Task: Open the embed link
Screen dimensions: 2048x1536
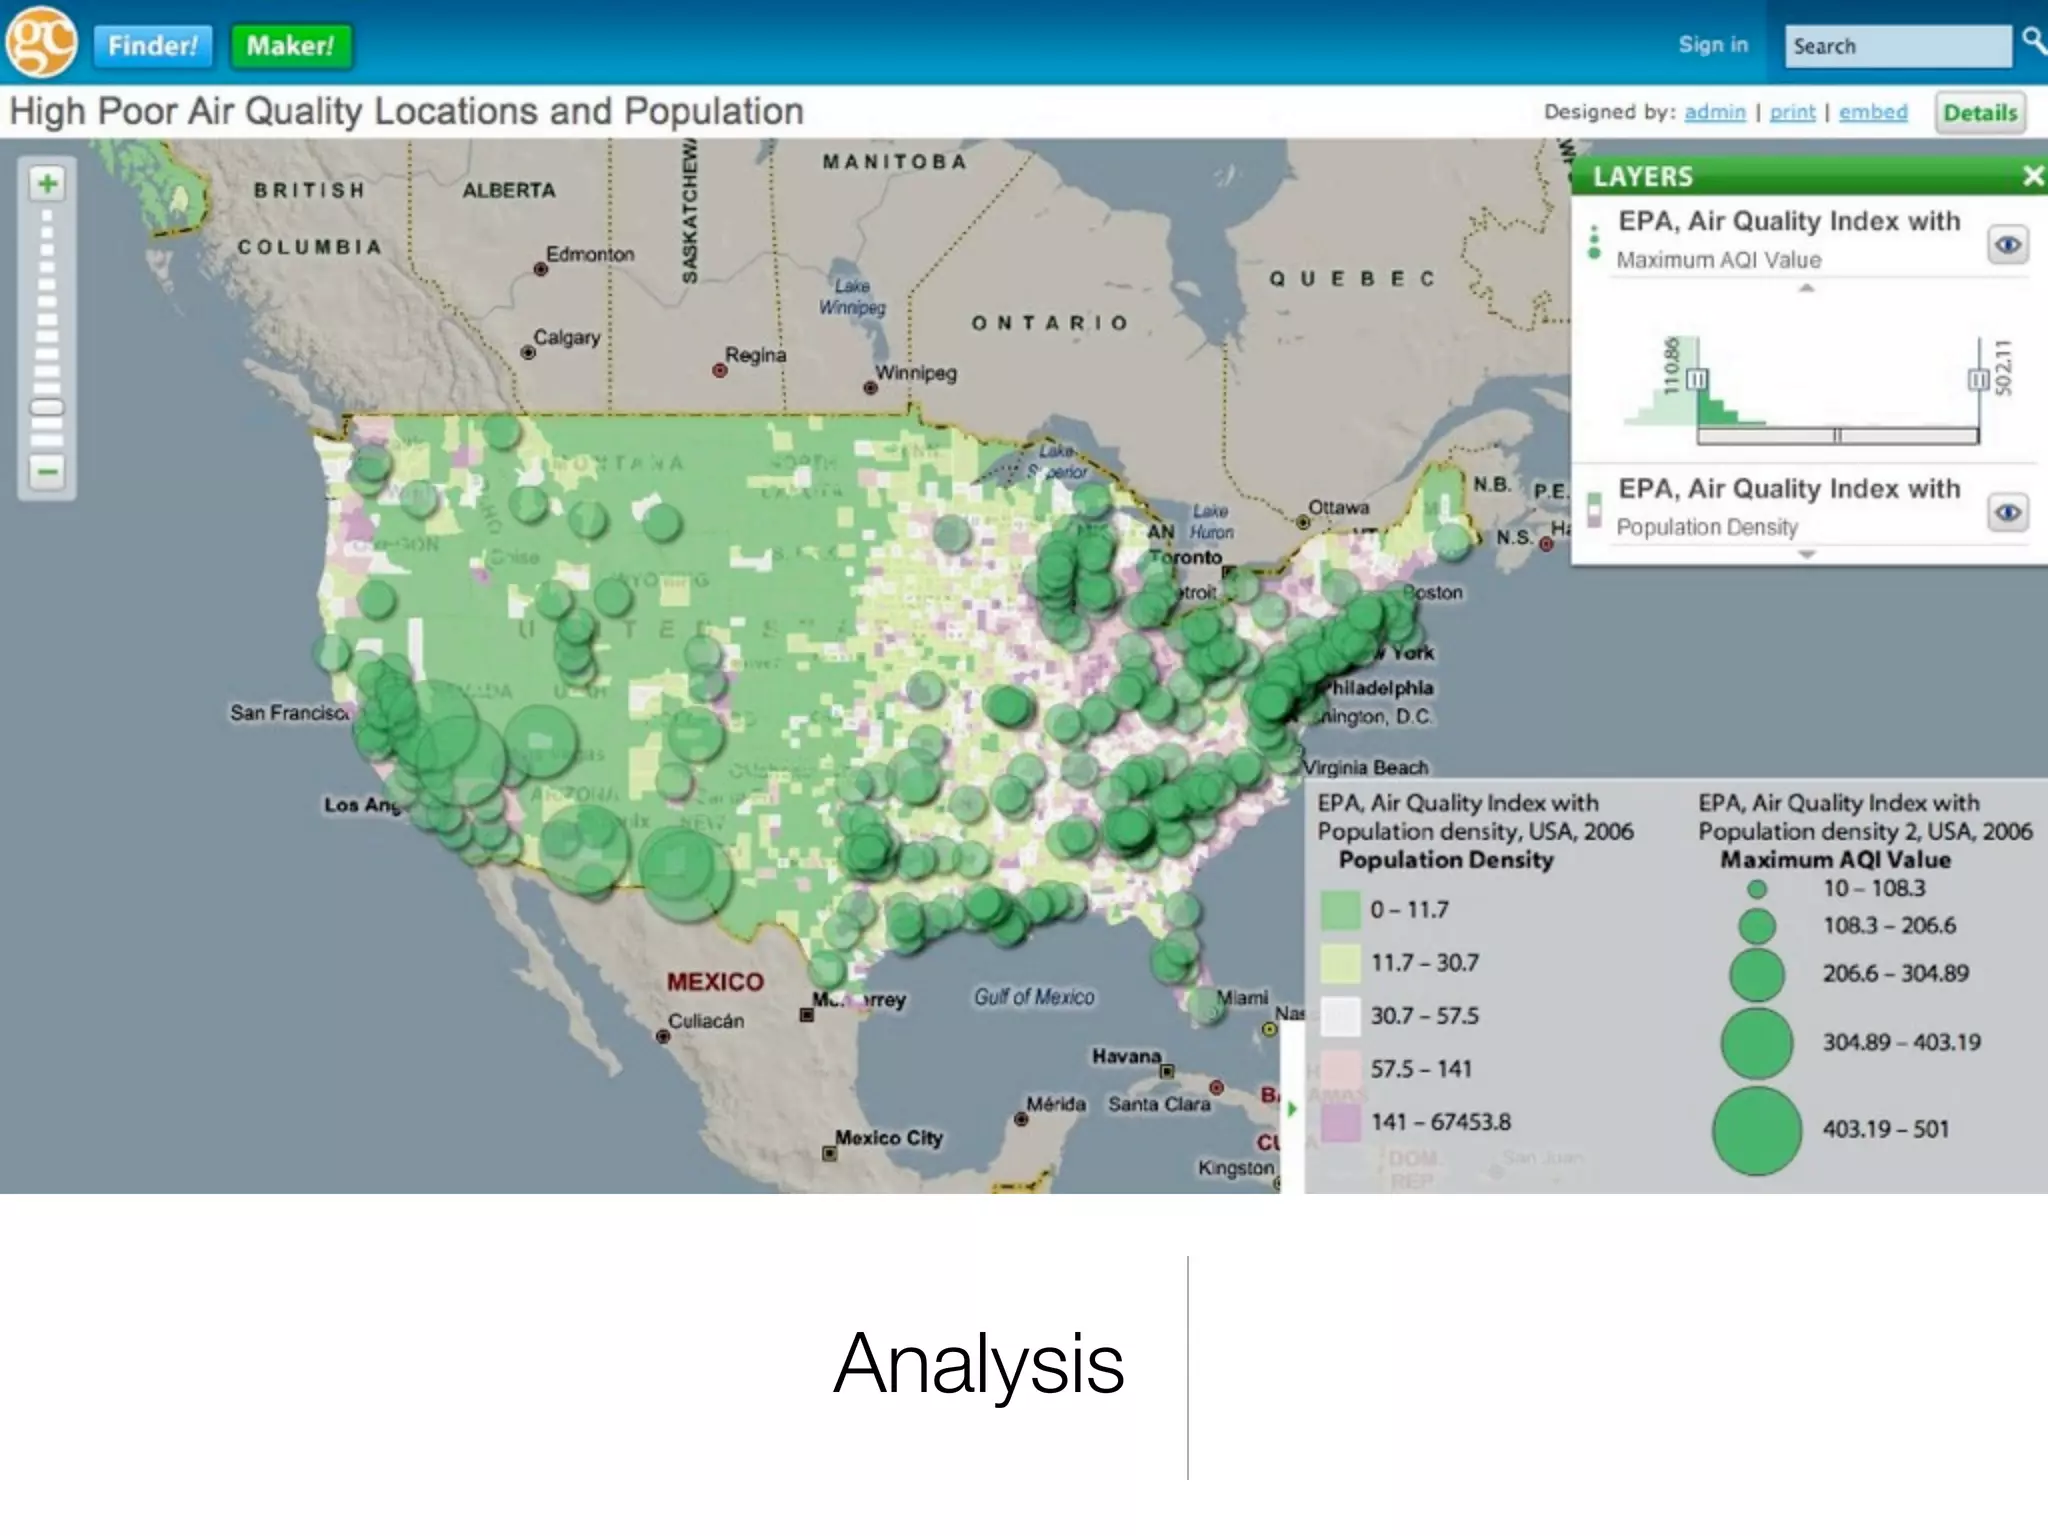Action: click(1873, 112)
